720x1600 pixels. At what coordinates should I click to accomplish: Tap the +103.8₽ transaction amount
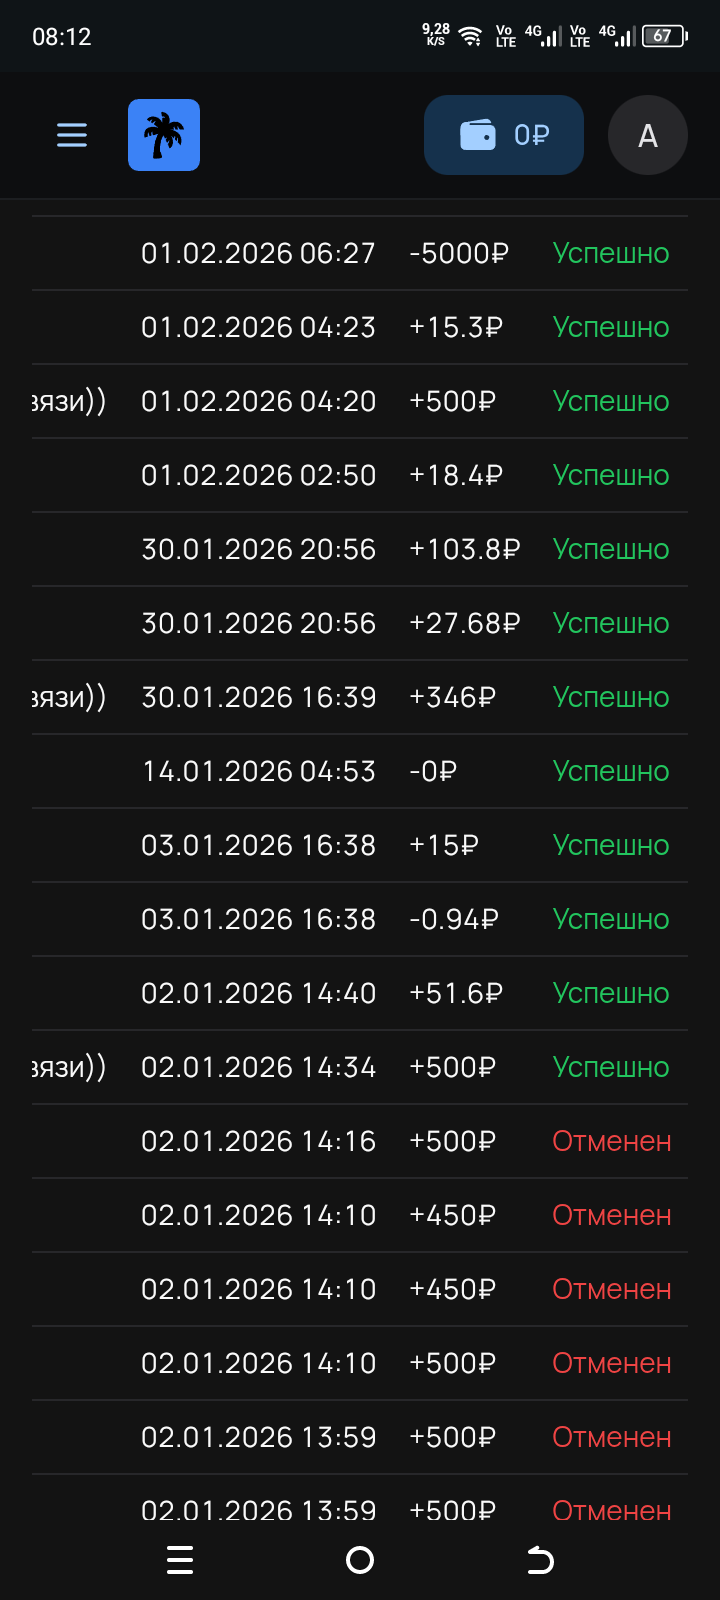(465, 549)
